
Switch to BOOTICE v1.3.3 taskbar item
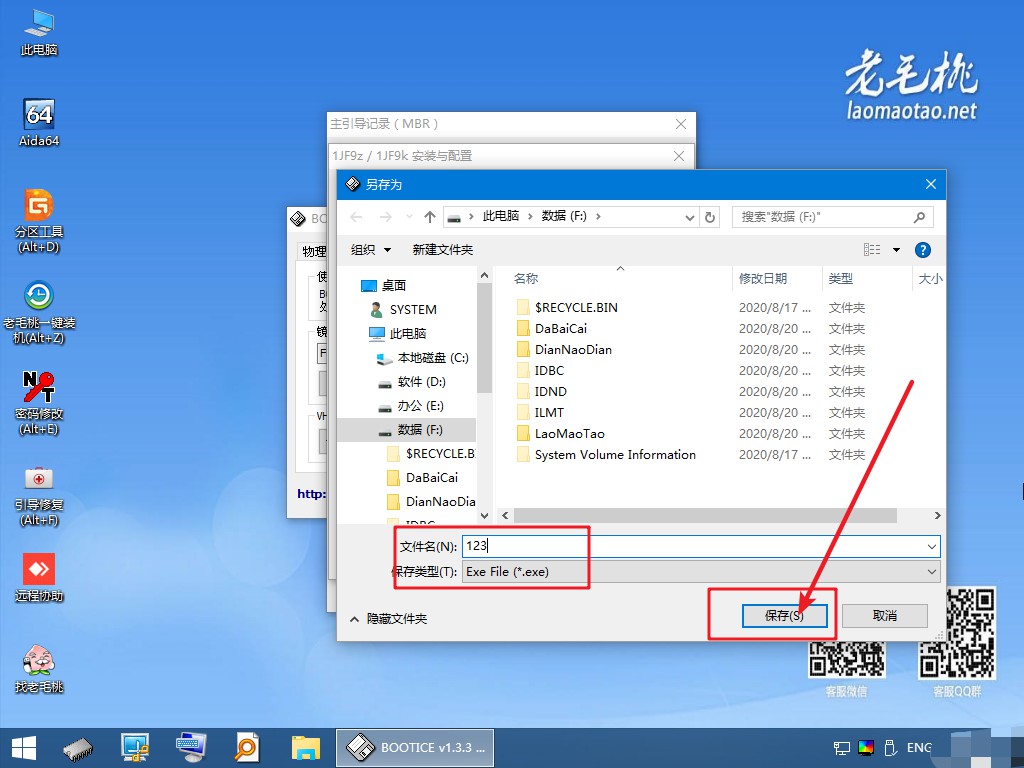coord(415,748)
